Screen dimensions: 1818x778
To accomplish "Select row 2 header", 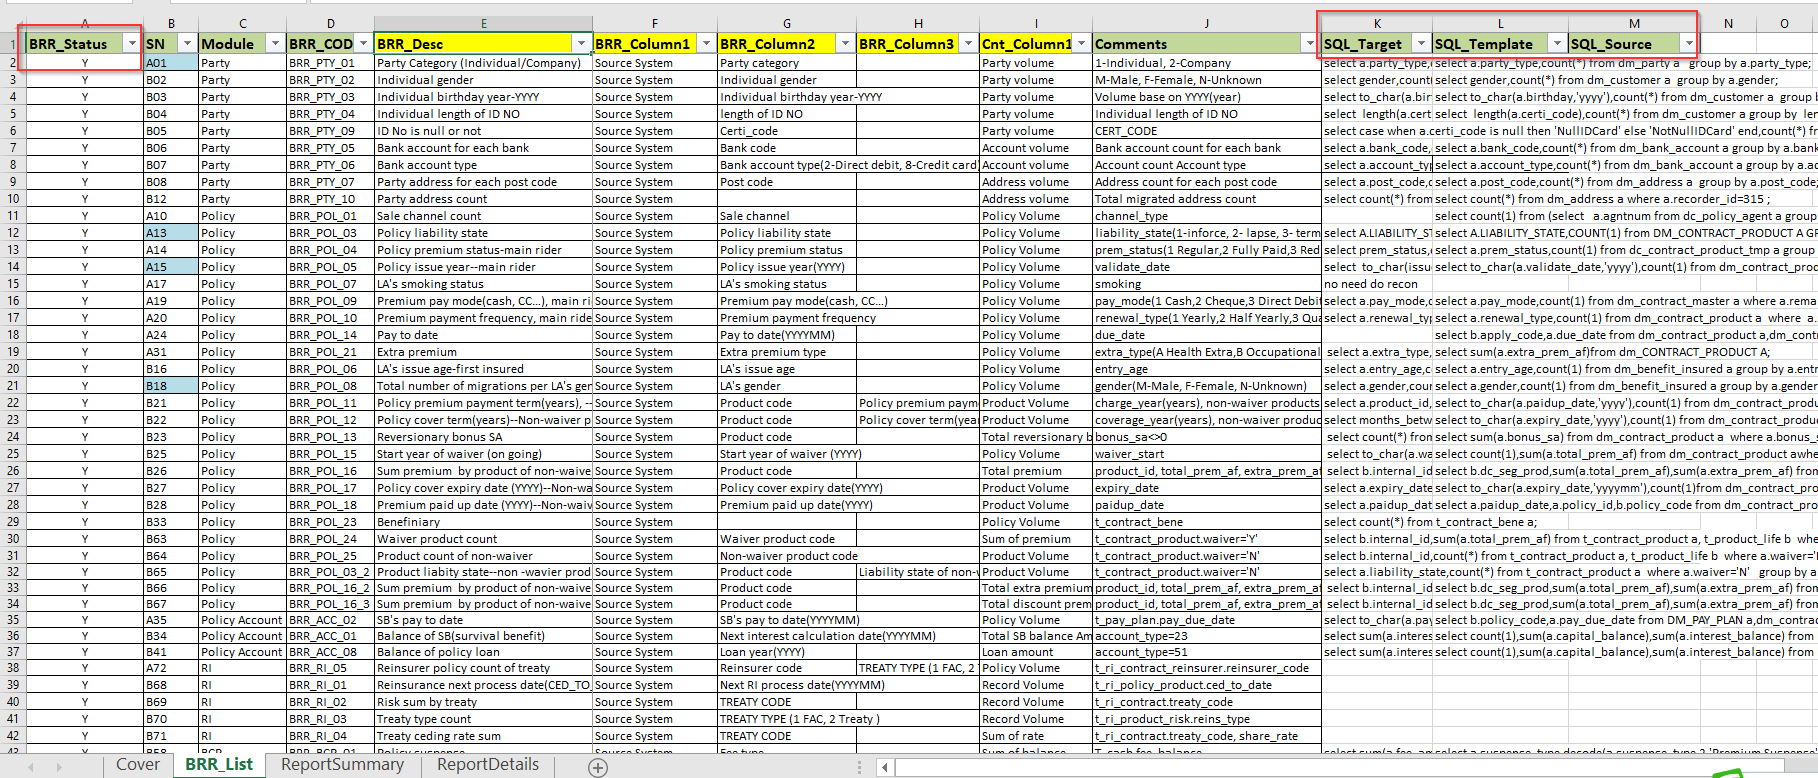I will point(13,63).
